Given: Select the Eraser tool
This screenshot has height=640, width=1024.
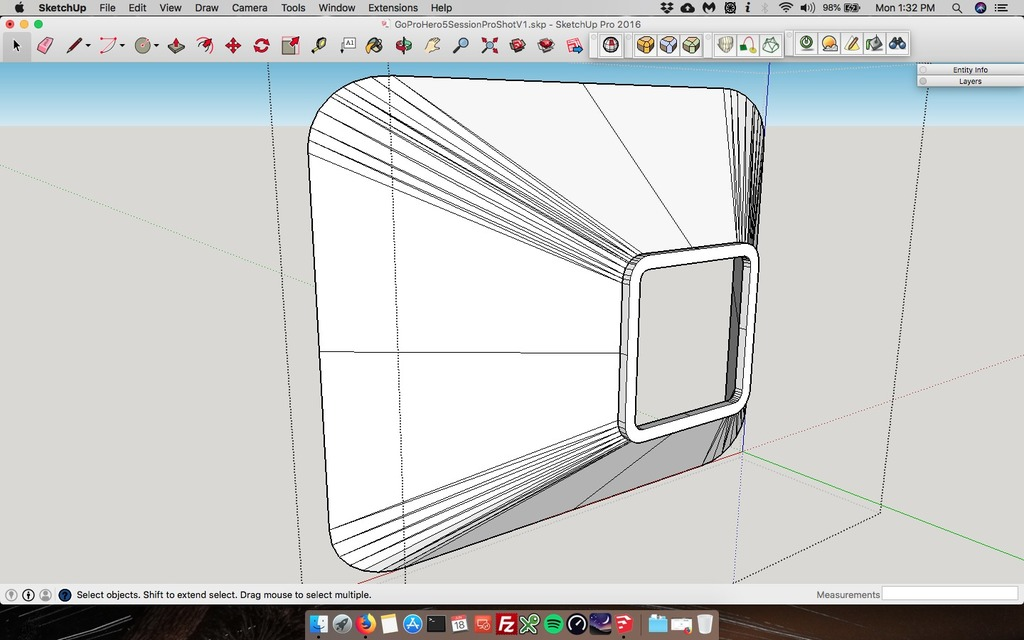Looking at the screenshot, I should point(45,45).
